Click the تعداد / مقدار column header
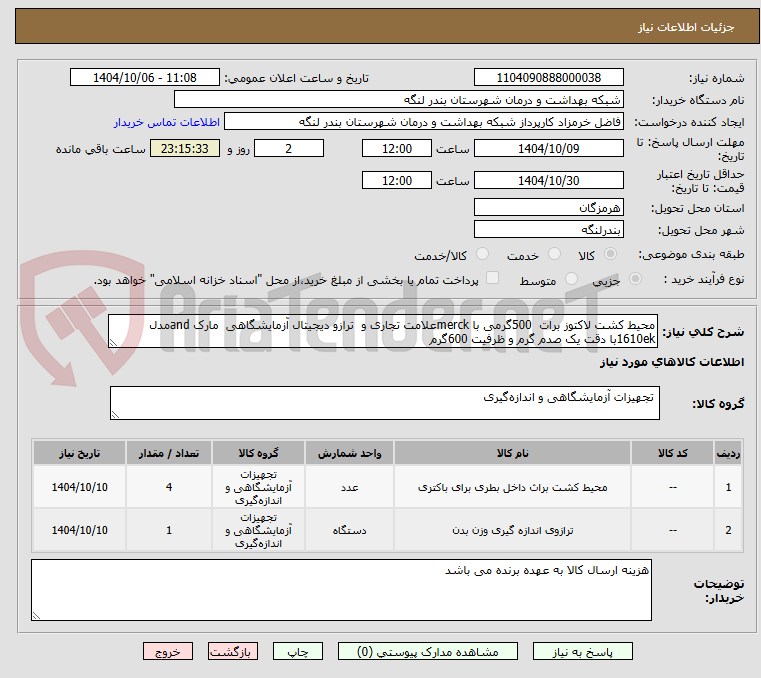The image size is (761, 678). click(x=168, y=453)
